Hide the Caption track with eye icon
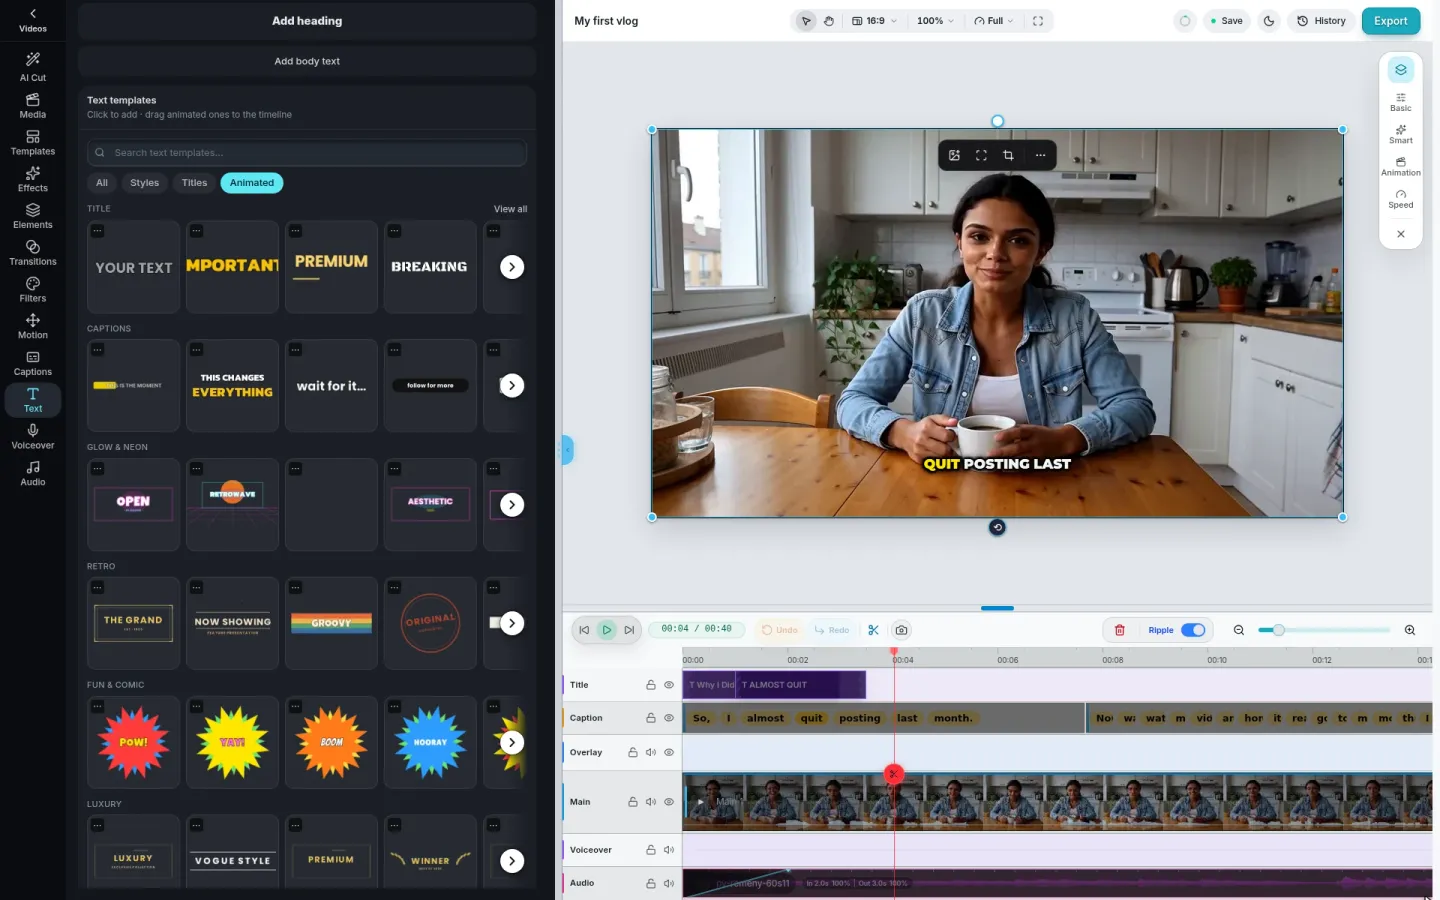Image resolution: width=1440 pixels, height=900 pixels. (669, 718)
